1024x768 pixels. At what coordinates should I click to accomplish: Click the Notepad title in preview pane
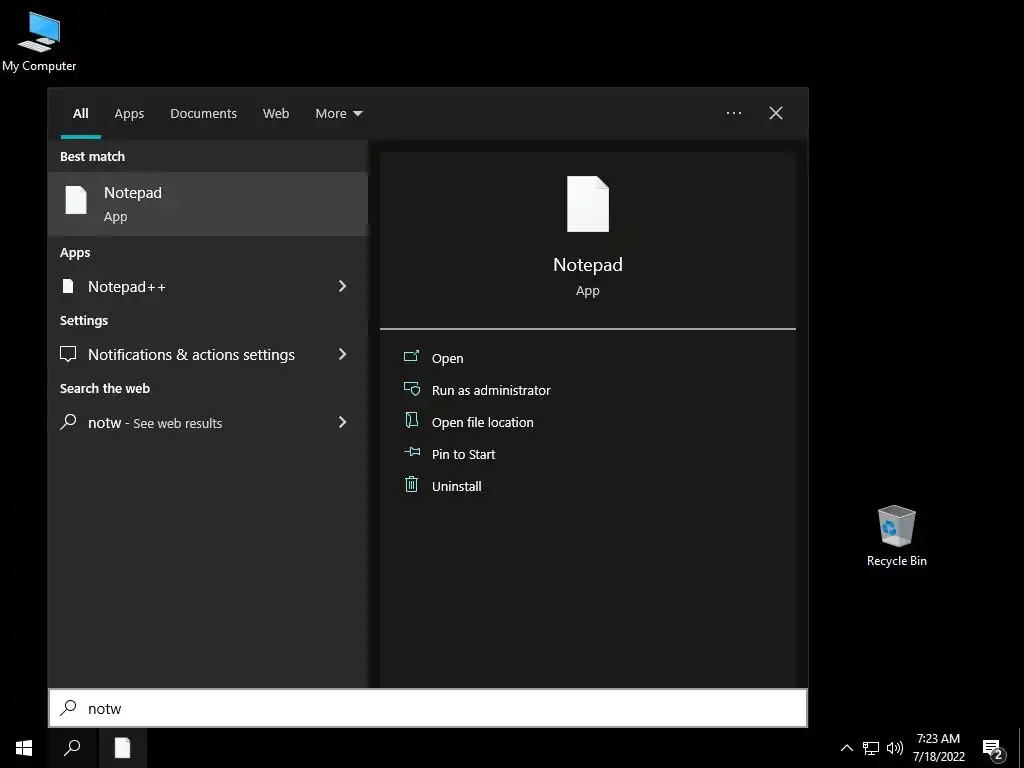click(x=588, y=264)
